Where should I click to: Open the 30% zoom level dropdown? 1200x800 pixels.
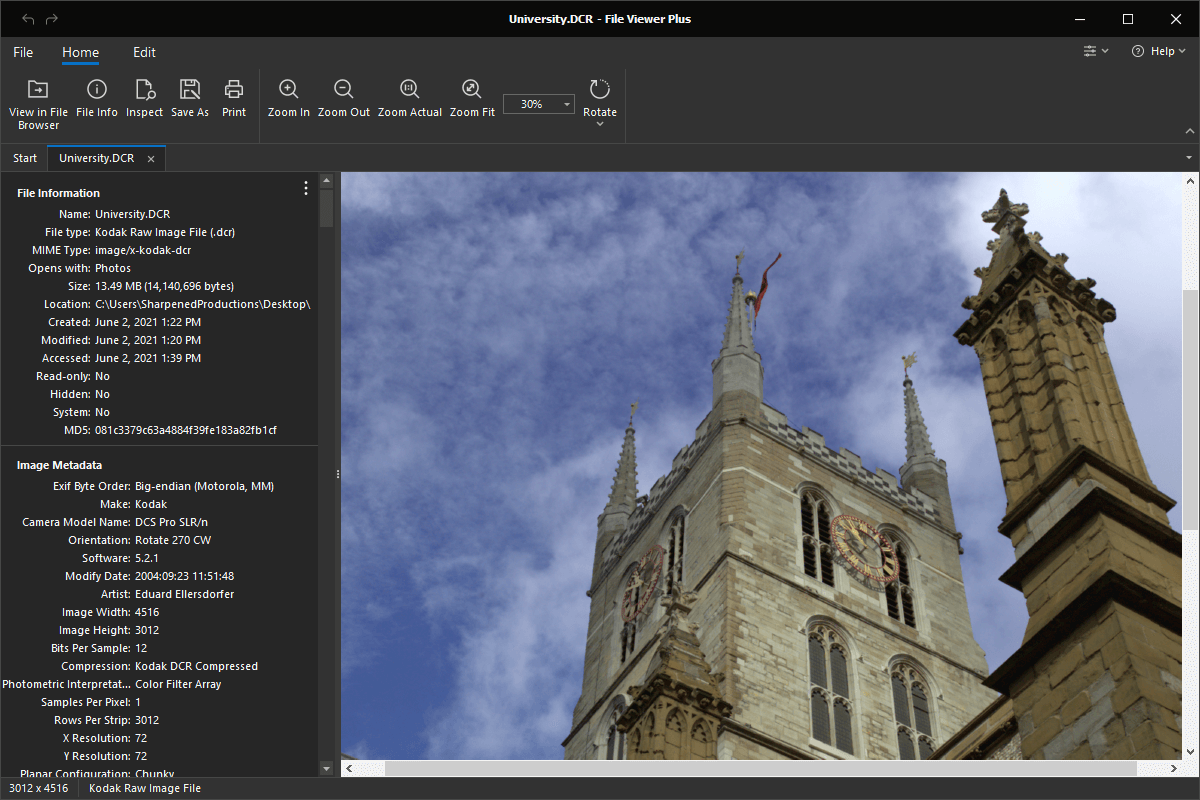coord(539,104)
